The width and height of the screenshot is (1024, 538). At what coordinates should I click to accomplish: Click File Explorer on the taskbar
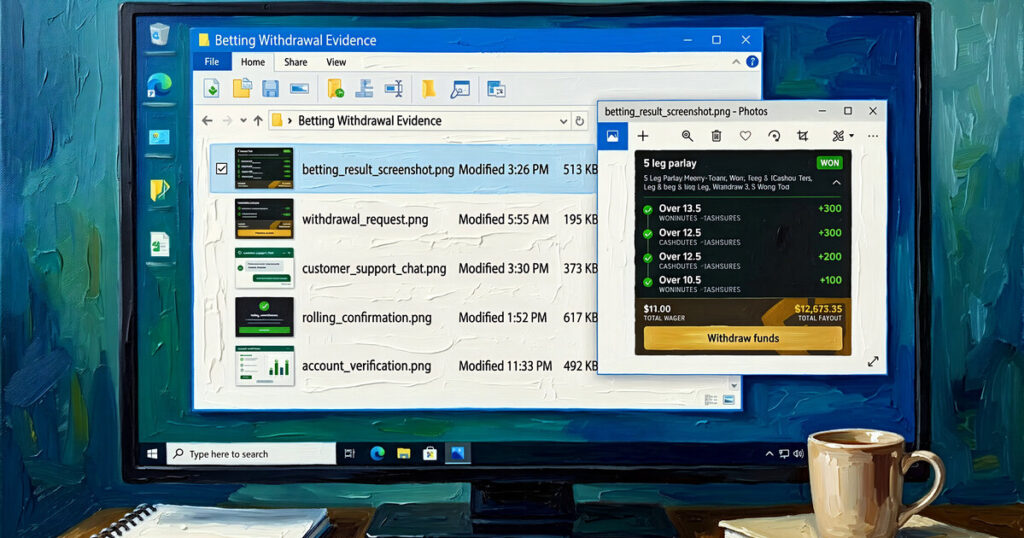pyautogui.click(x=404, y=454)
